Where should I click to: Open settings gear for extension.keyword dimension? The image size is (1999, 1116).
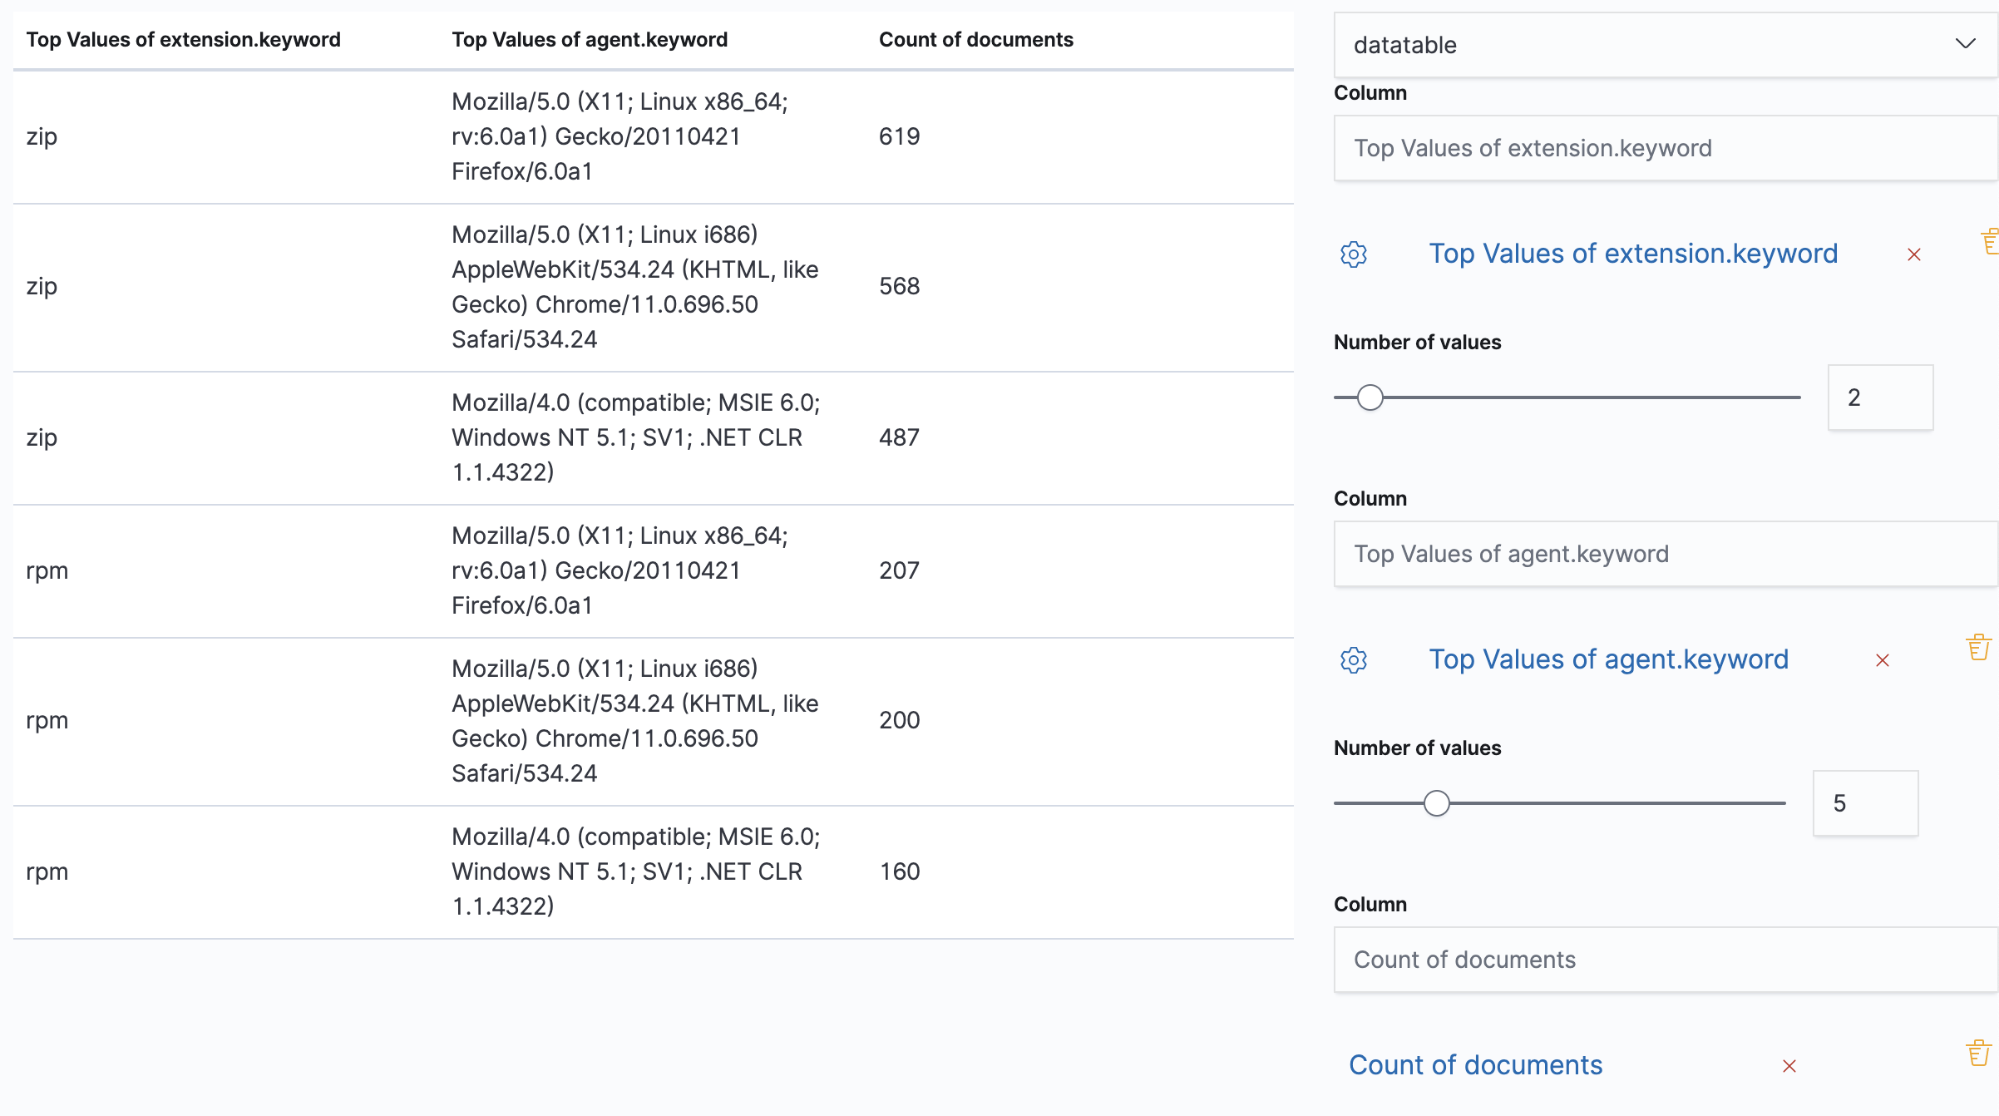[x=1353, y=254]
